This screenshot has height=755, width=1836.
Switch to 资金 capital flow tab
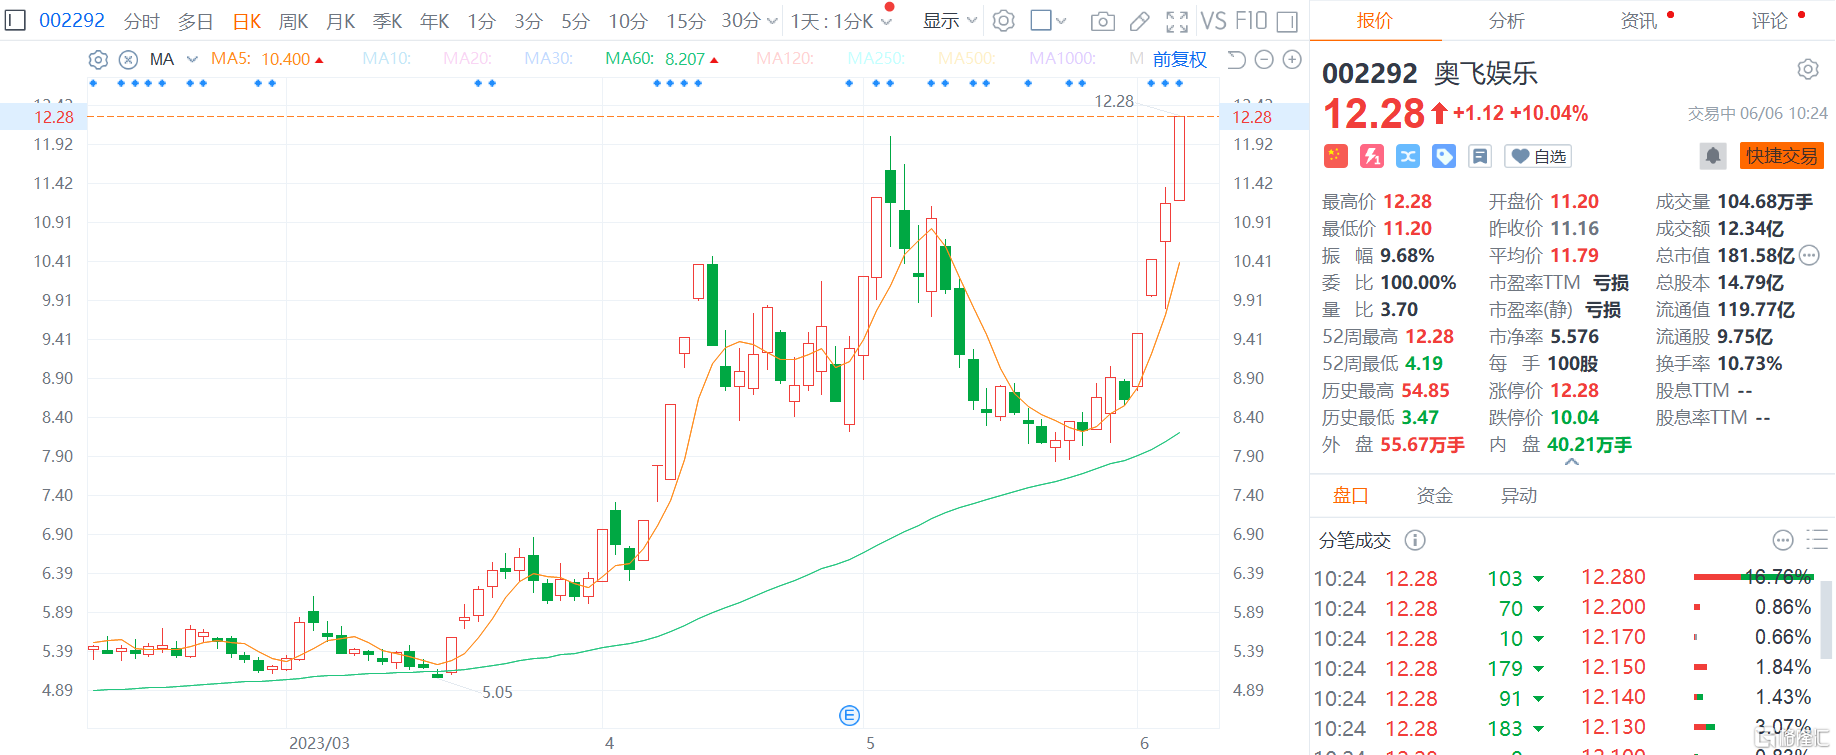coord(1435,496)
